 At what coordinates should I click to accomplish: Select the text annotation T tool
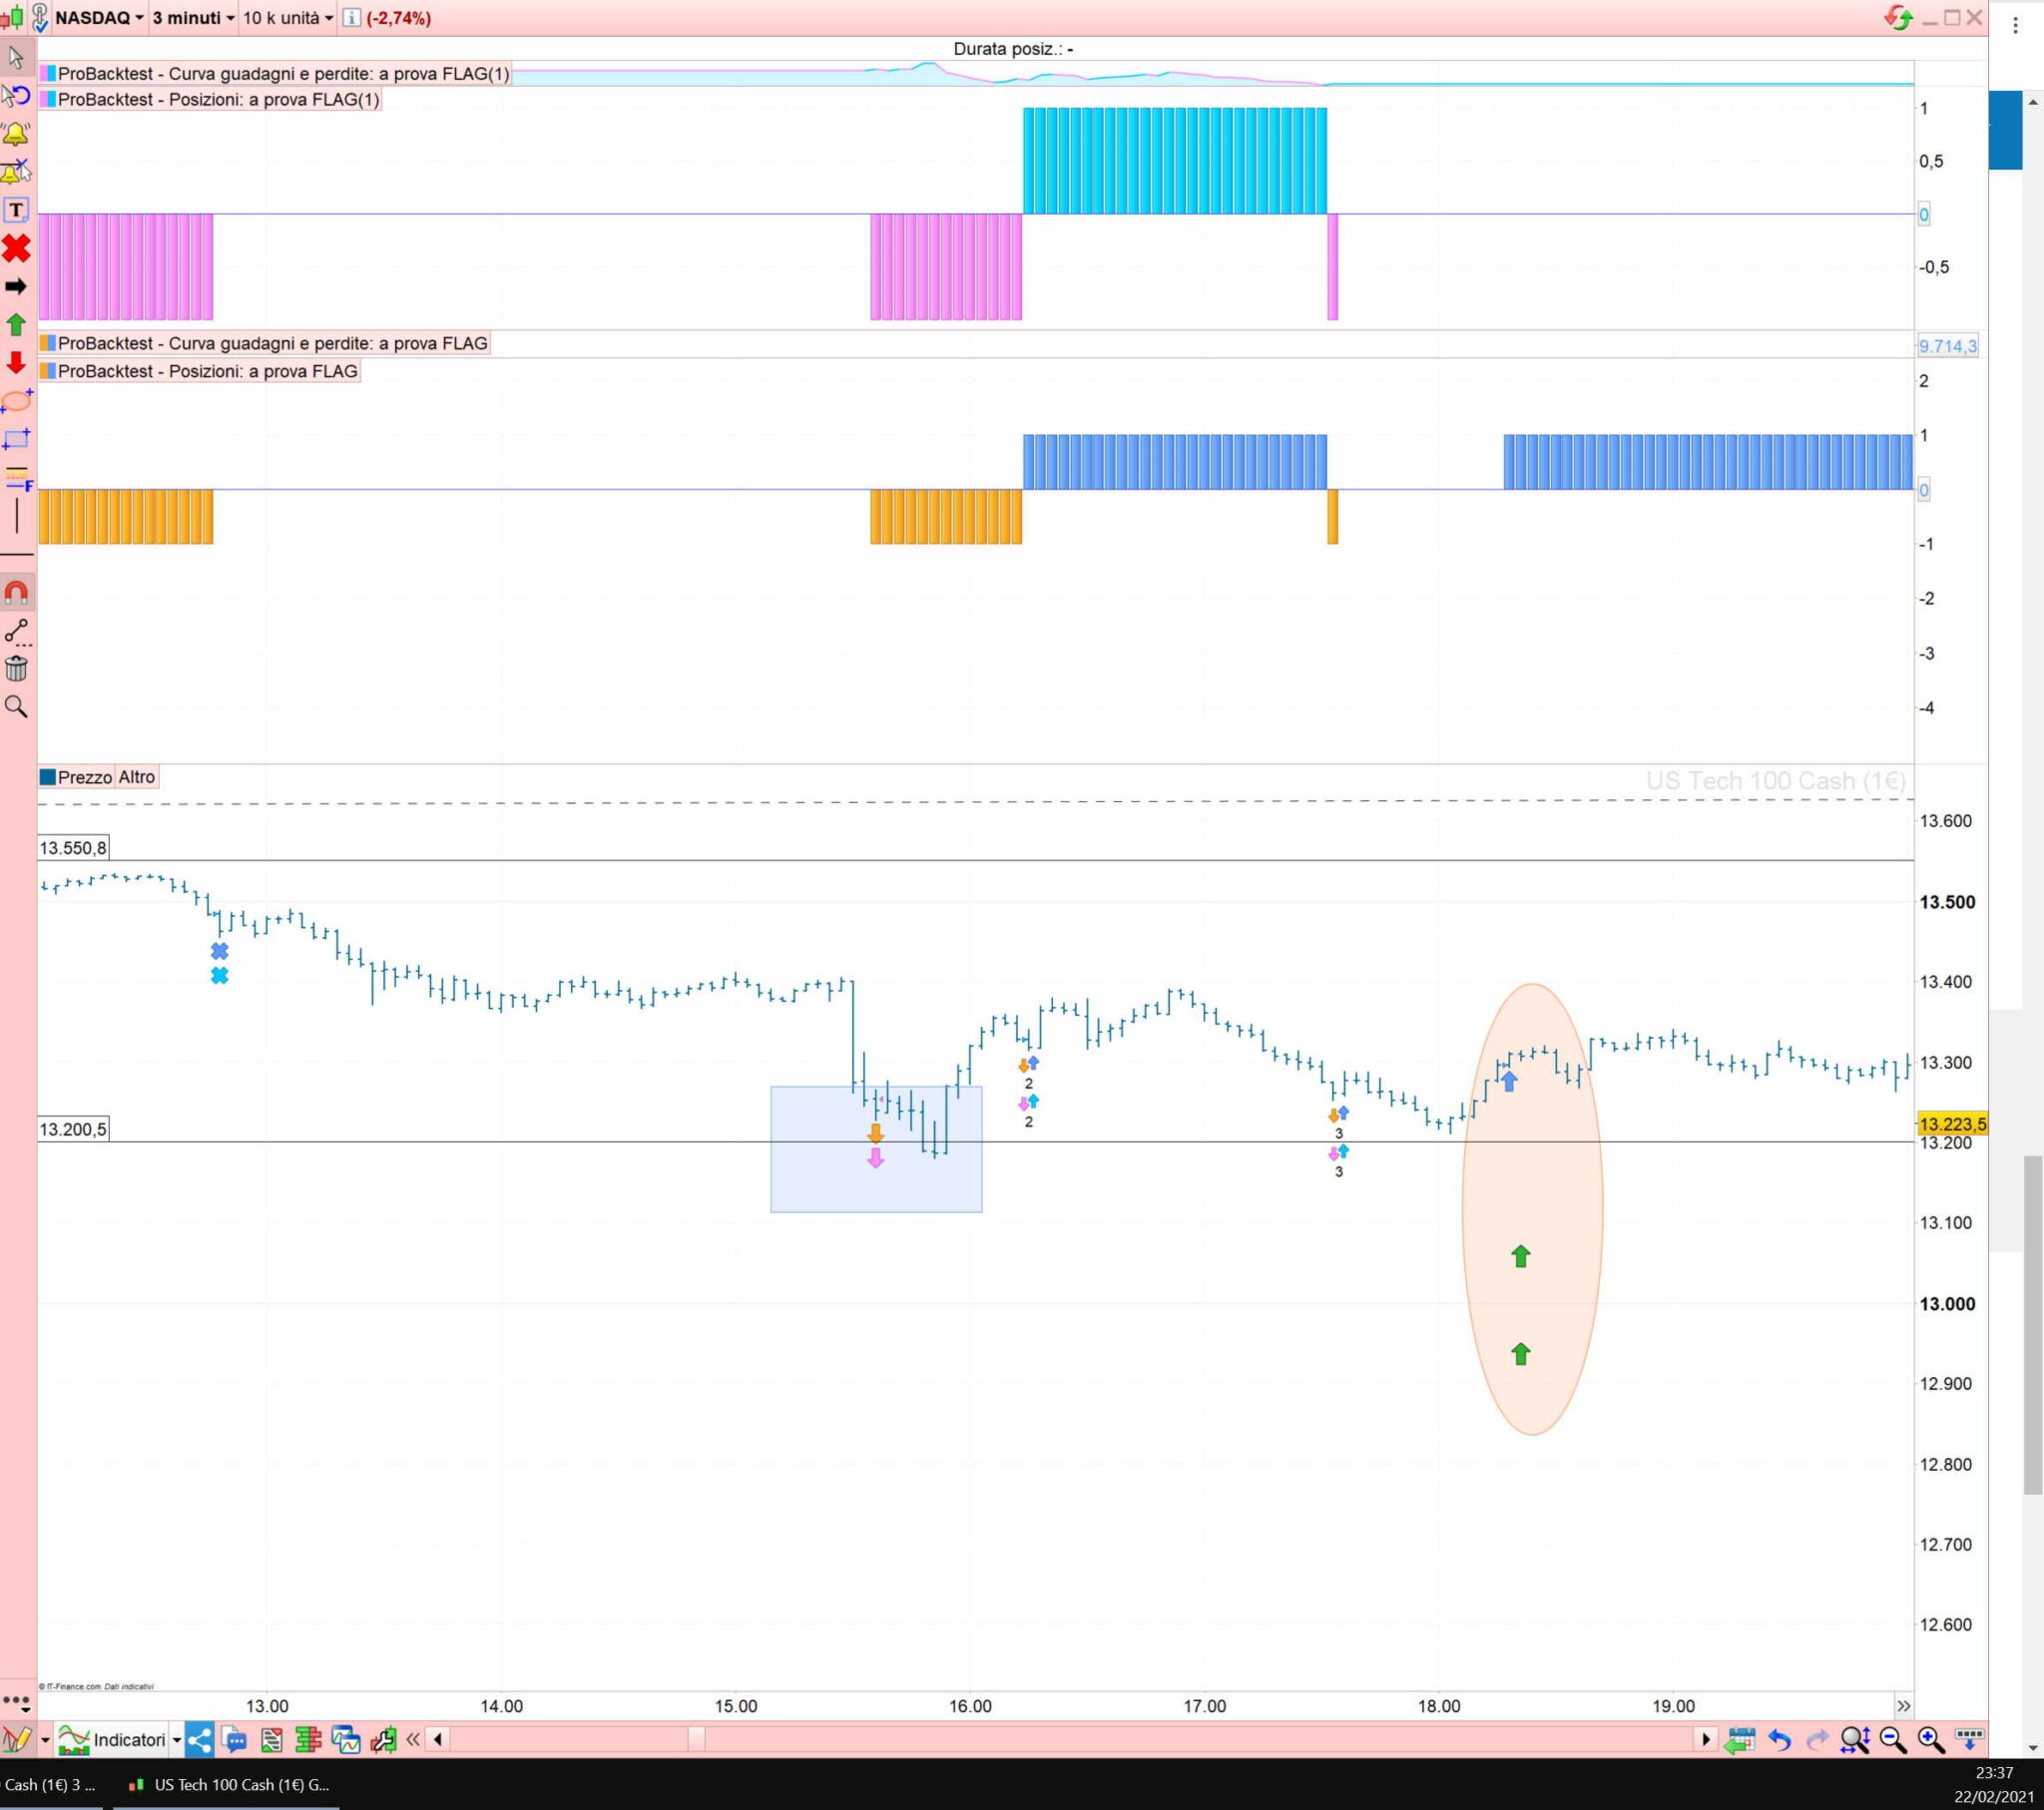[x=16, y=210]
